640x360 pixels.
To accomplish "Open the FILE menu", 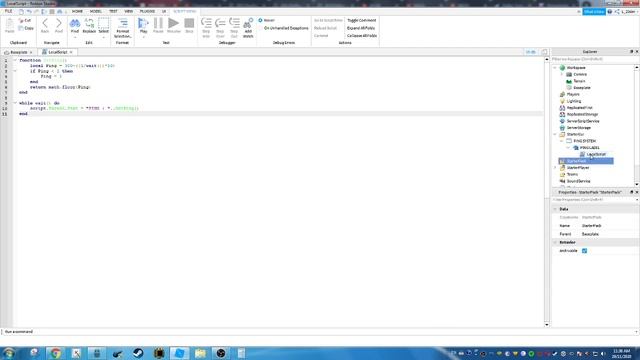I will click(x=8, y=11).
